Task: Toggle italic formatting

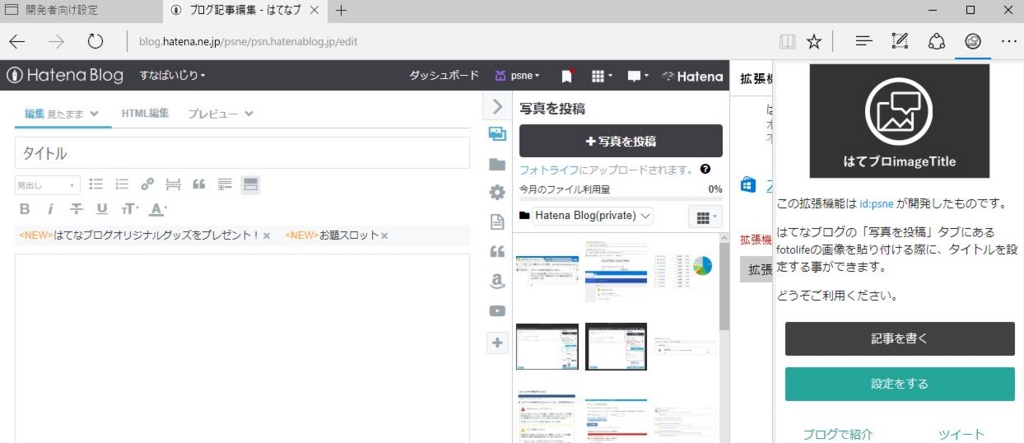Action: tap(50, 209)
